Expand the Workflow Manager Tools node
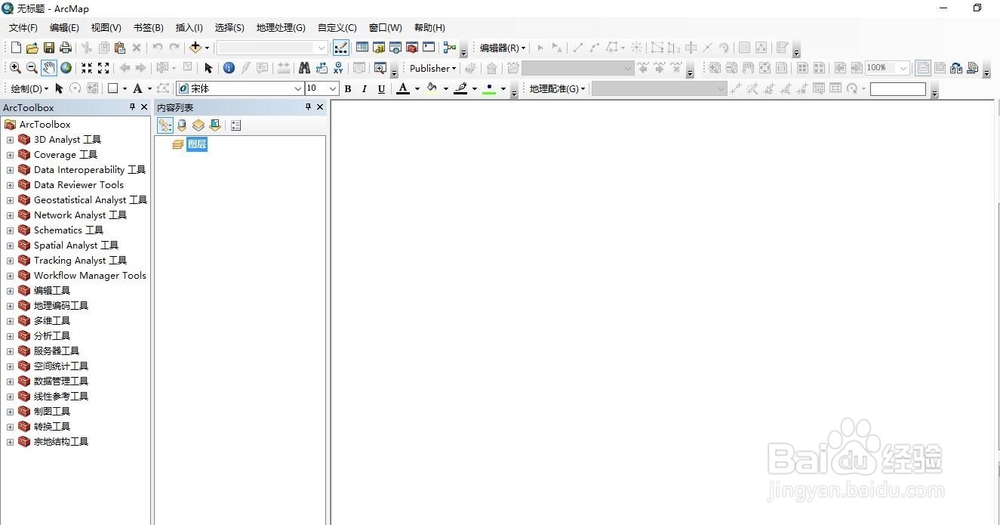 (10, 276)
